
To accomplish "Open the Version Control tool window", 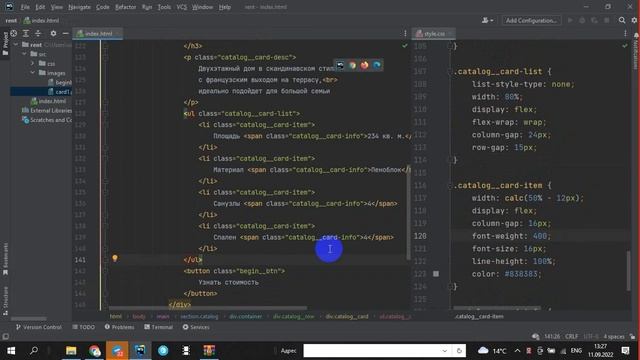I will coord(38,327).
